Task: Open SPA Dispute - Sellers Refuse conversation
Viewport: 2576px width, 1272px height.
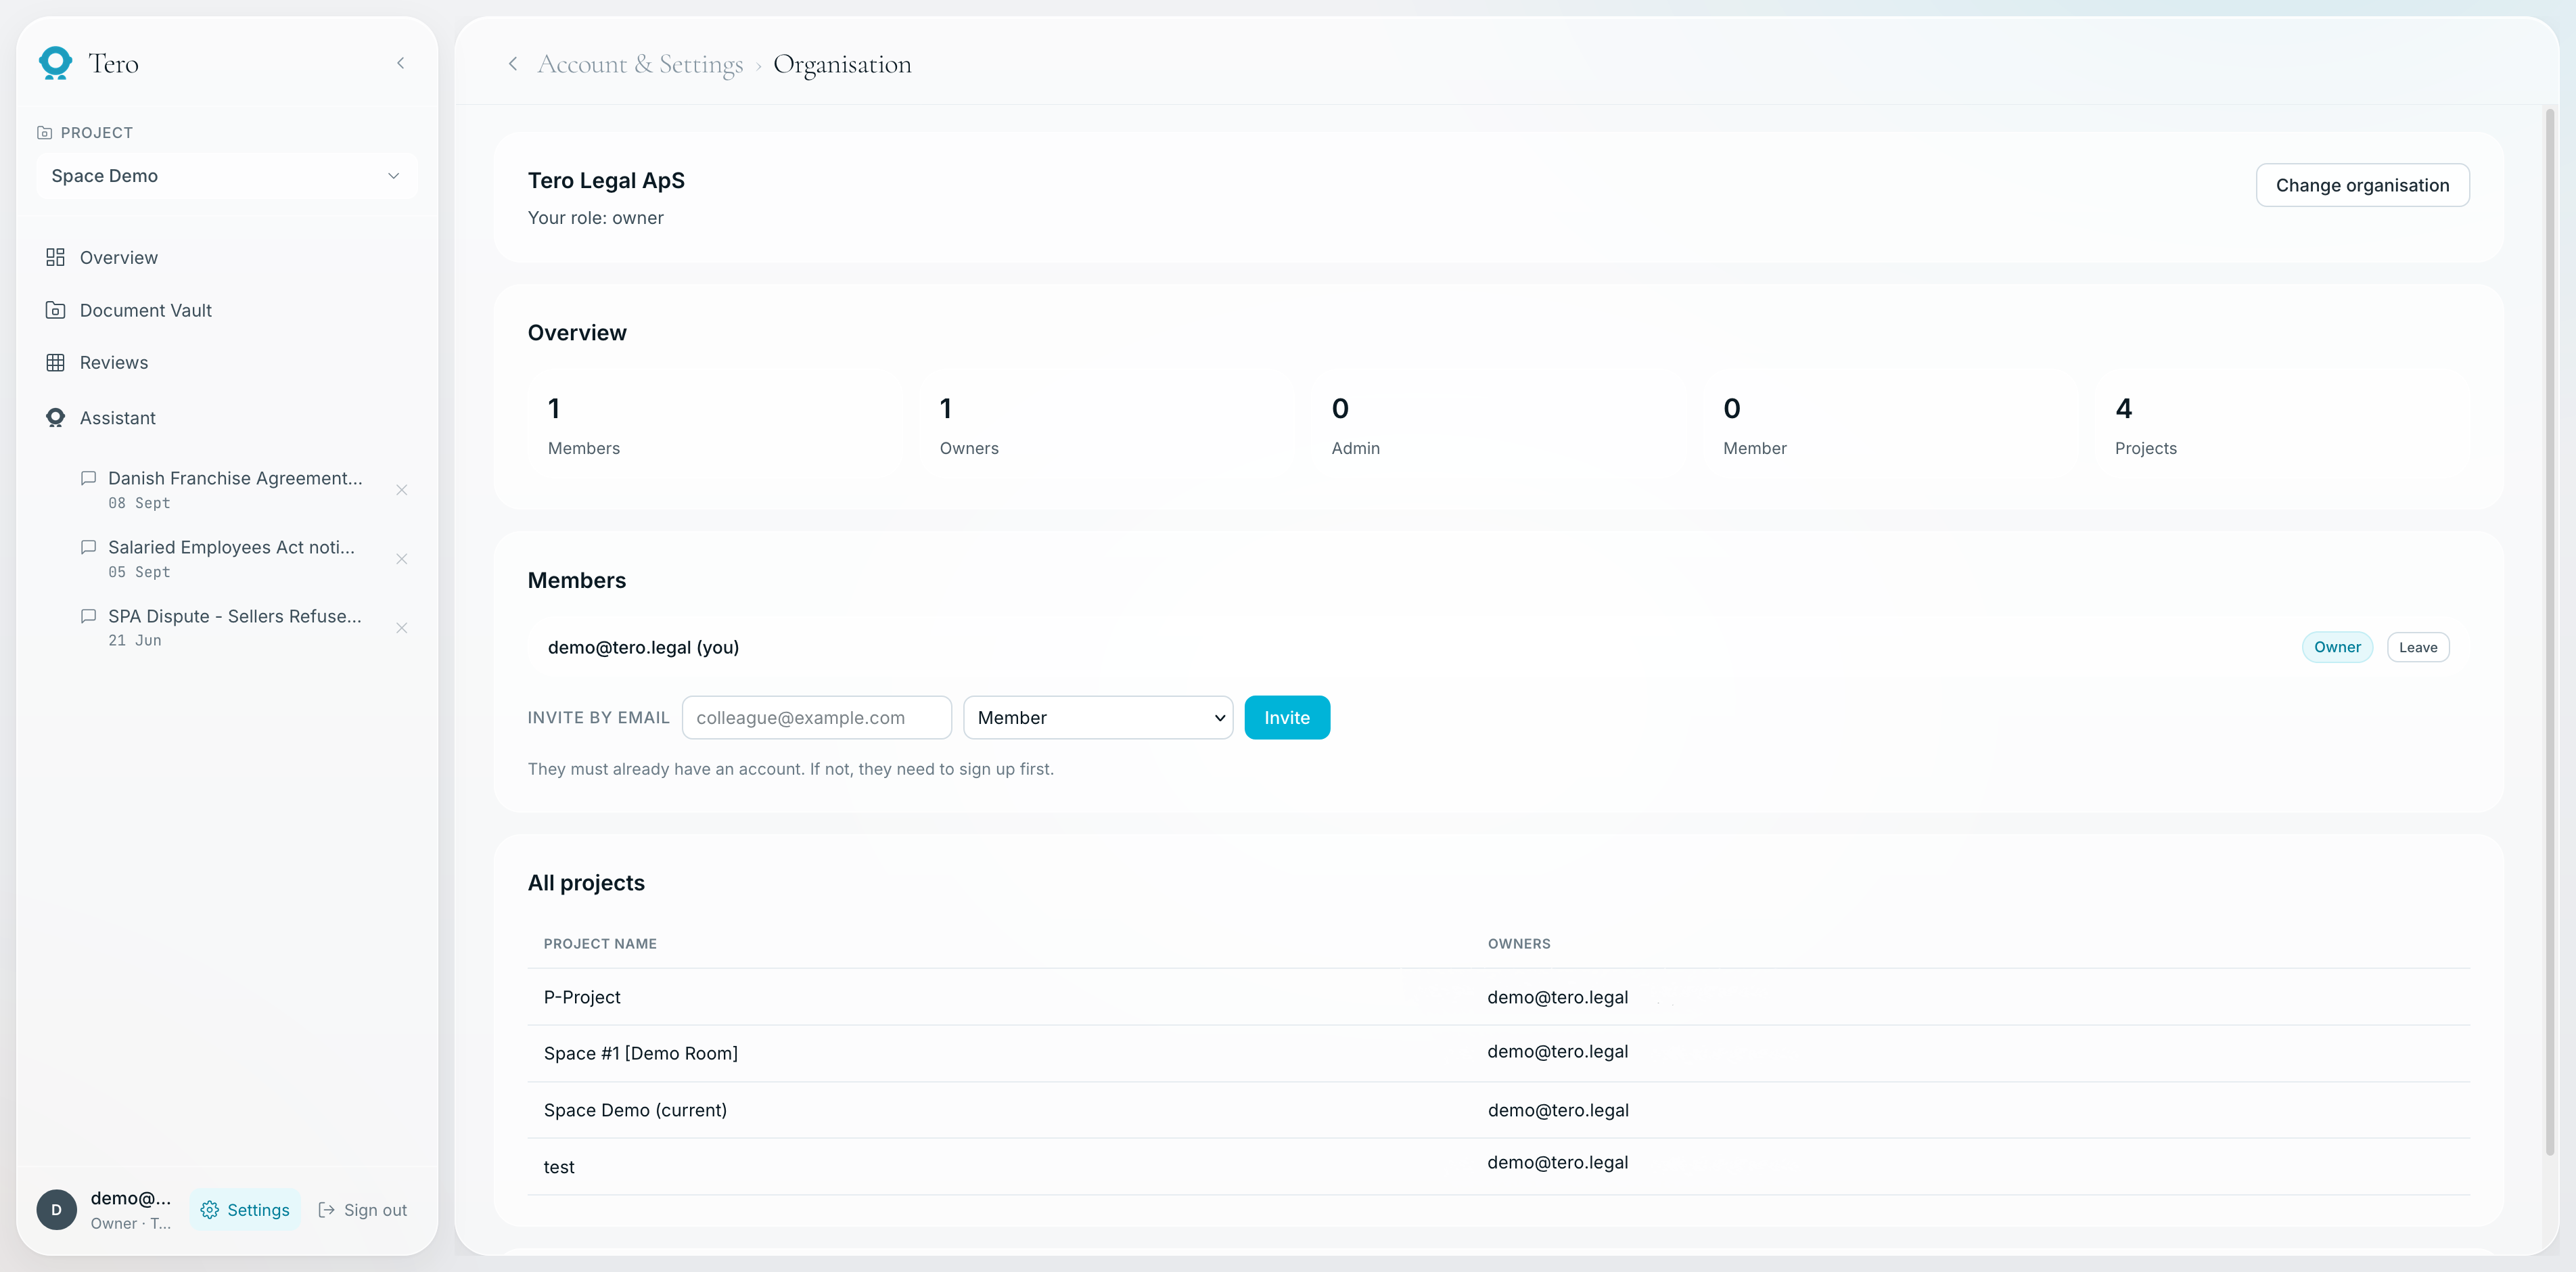Action: (235, 628)
